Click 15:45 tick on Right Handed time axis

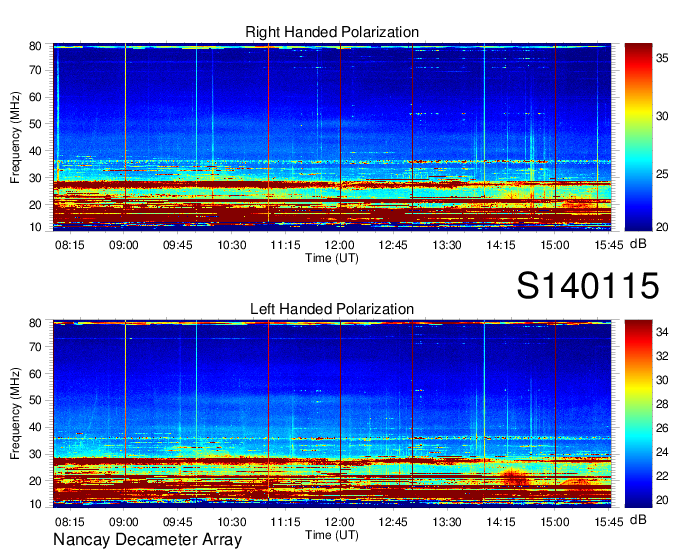[608, 245]
